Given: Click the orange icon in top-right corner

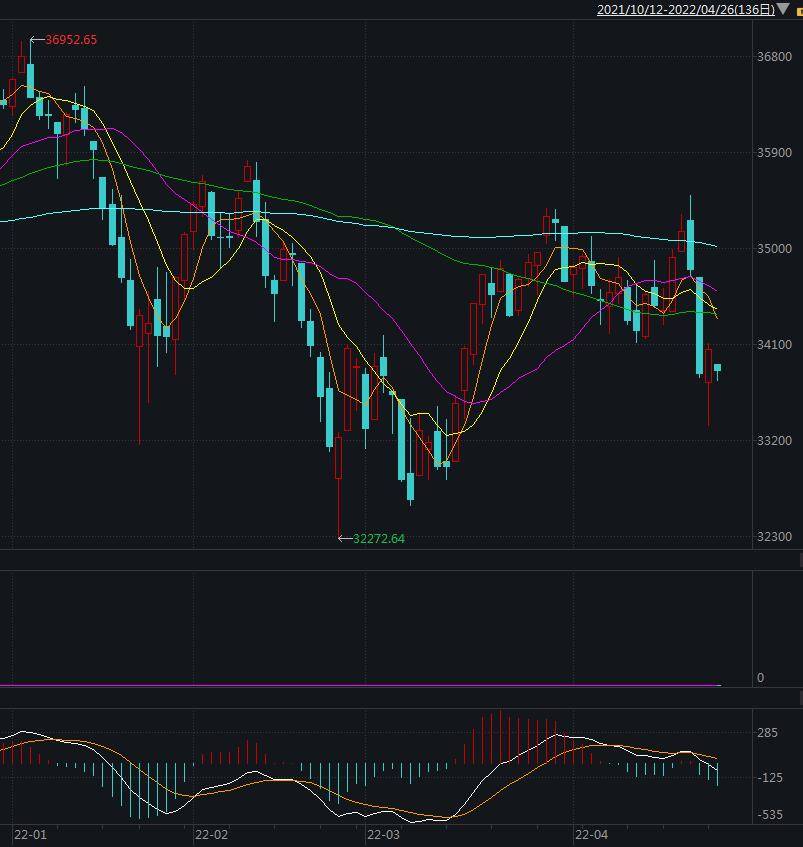Looking at the screenshot, I should (x=798, y=10).
